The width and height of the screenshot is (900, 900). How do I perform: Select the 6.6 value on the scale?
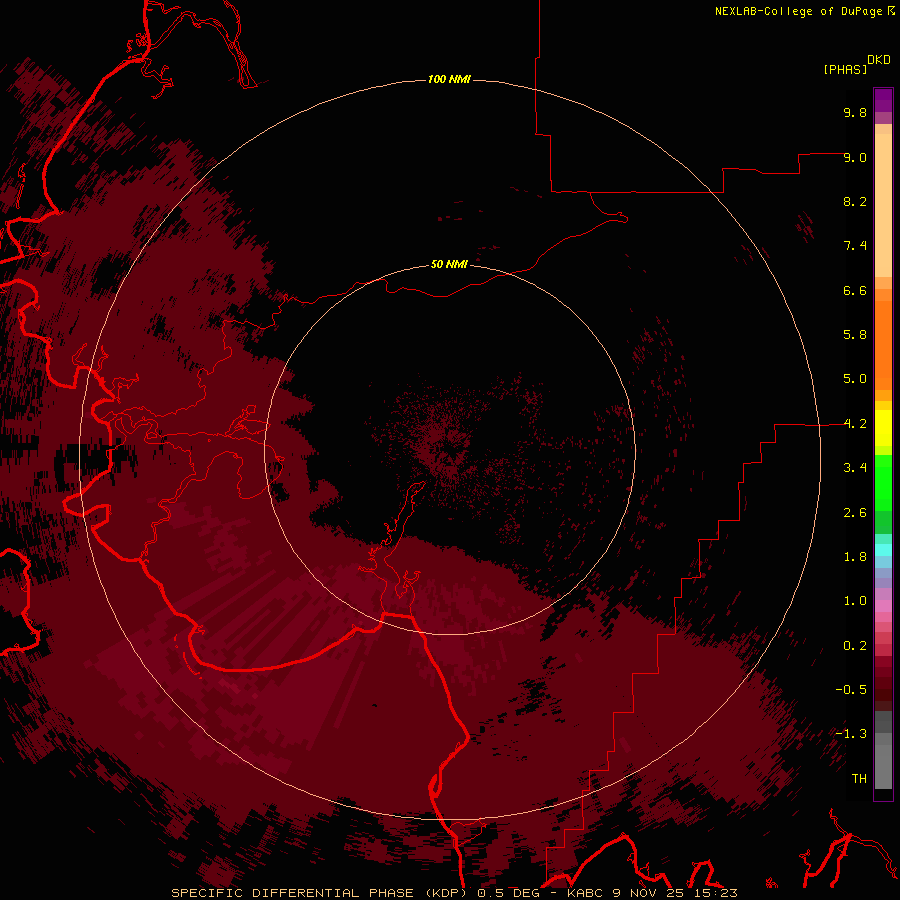[x=855, y=290]
